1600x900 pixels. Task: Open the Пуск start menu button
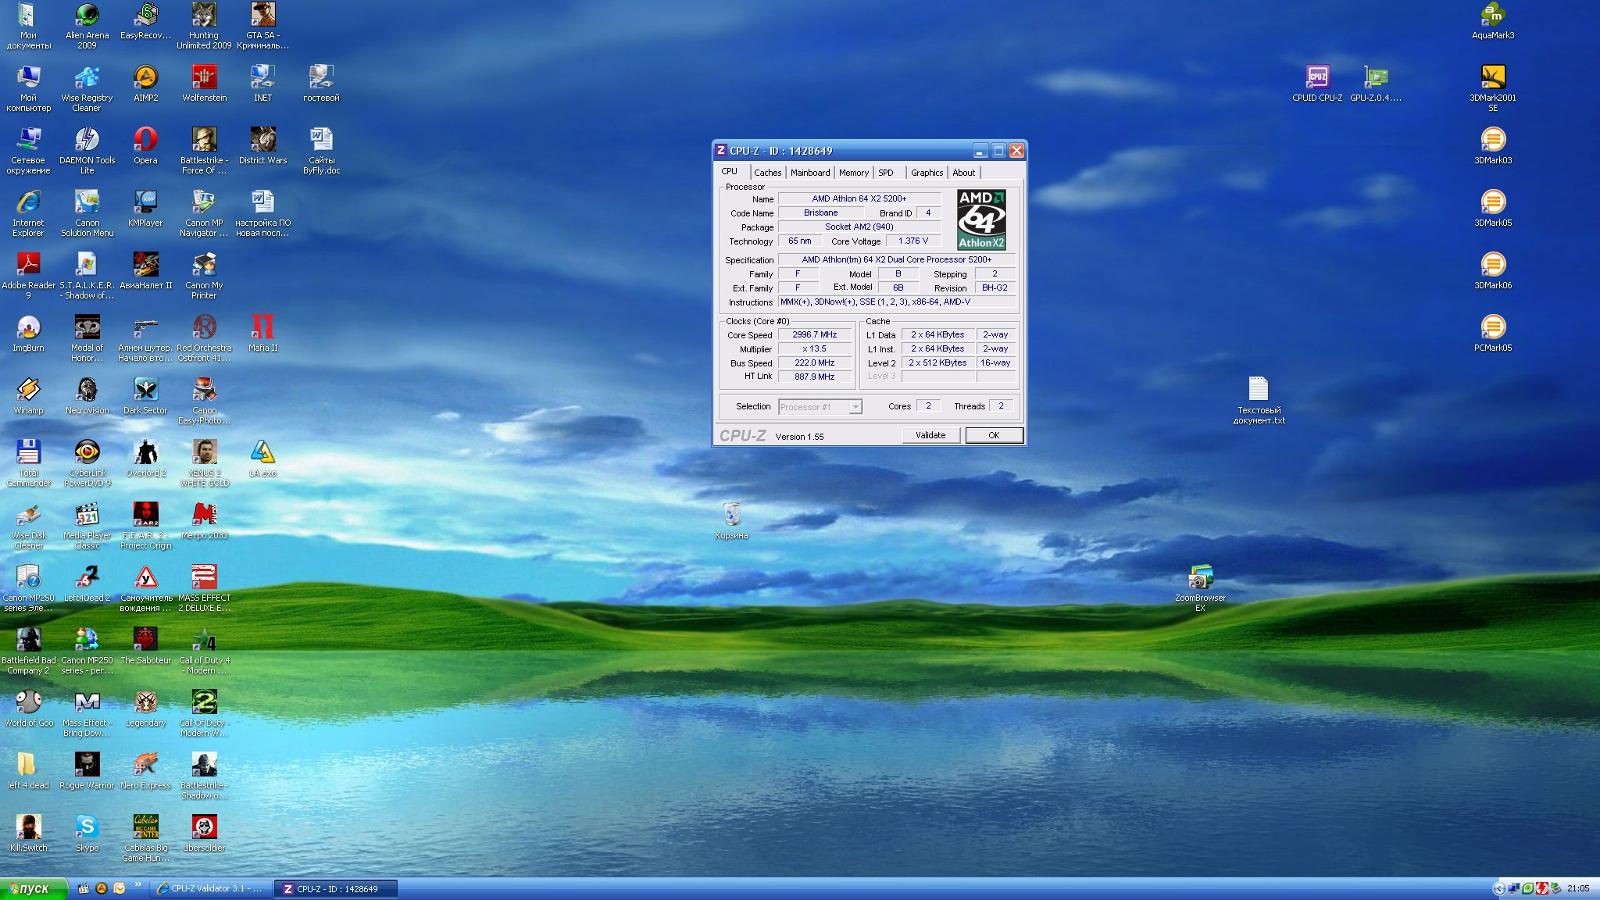coord(33,888)
